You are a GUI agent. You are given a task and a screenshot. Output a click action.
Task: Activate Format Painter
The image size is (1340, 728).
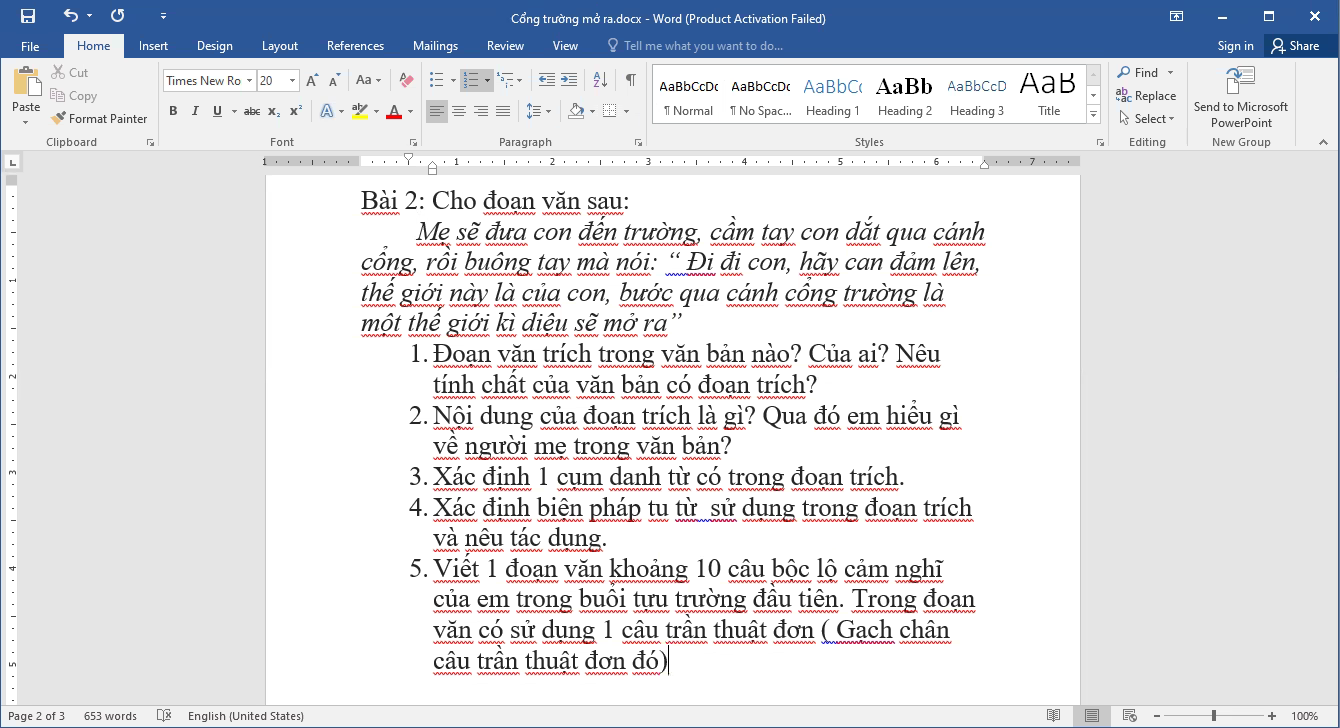pos(99,118)
